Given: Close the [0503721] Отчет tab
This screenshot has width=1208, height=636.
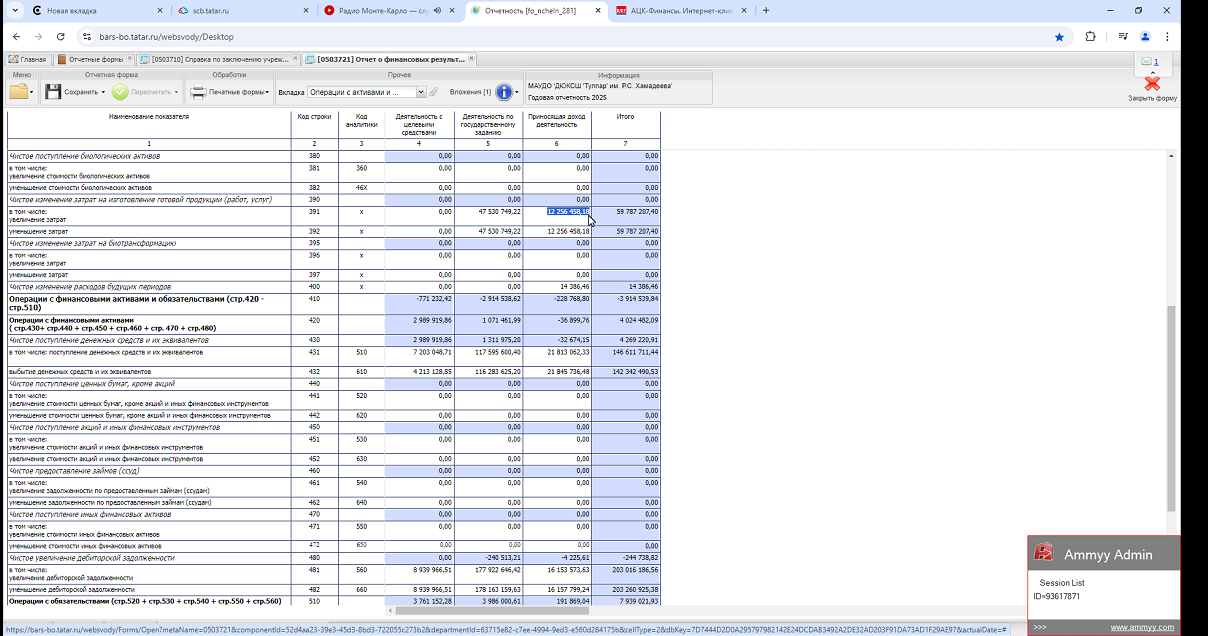Looking at the screenshot, I should (471, 59).
